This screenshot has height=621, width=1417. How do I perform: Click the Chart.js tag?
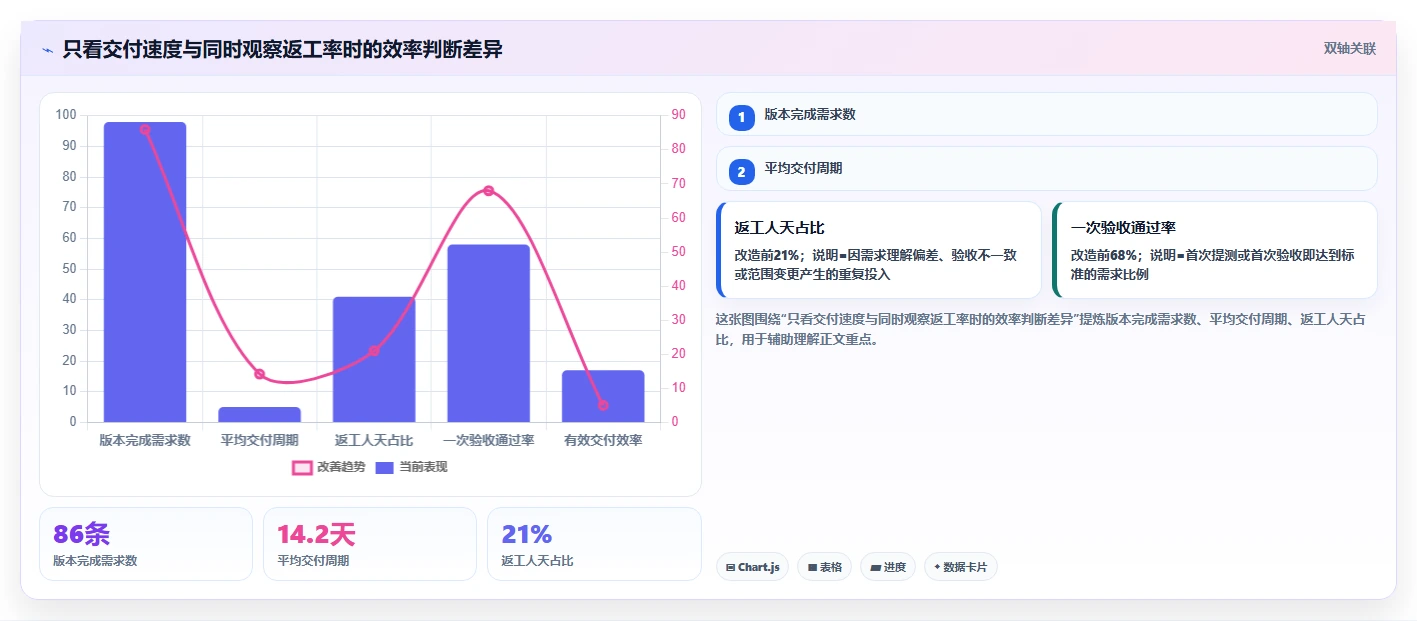point(752,567)
